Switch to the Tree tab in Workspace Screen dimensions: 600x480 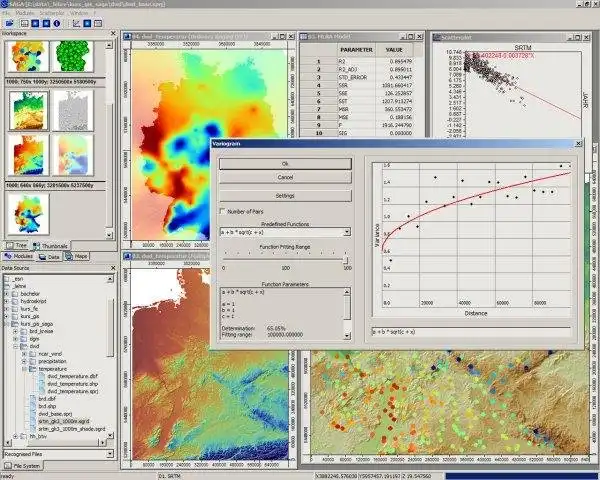[x=16, y=245]
